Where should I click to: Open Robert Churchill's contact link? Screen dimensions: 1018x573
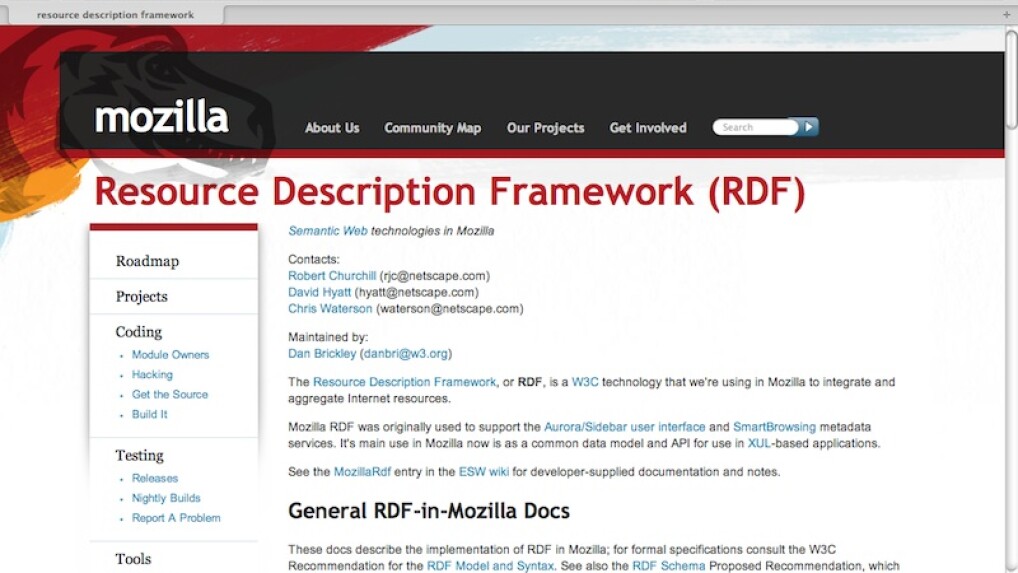[332, 276]
